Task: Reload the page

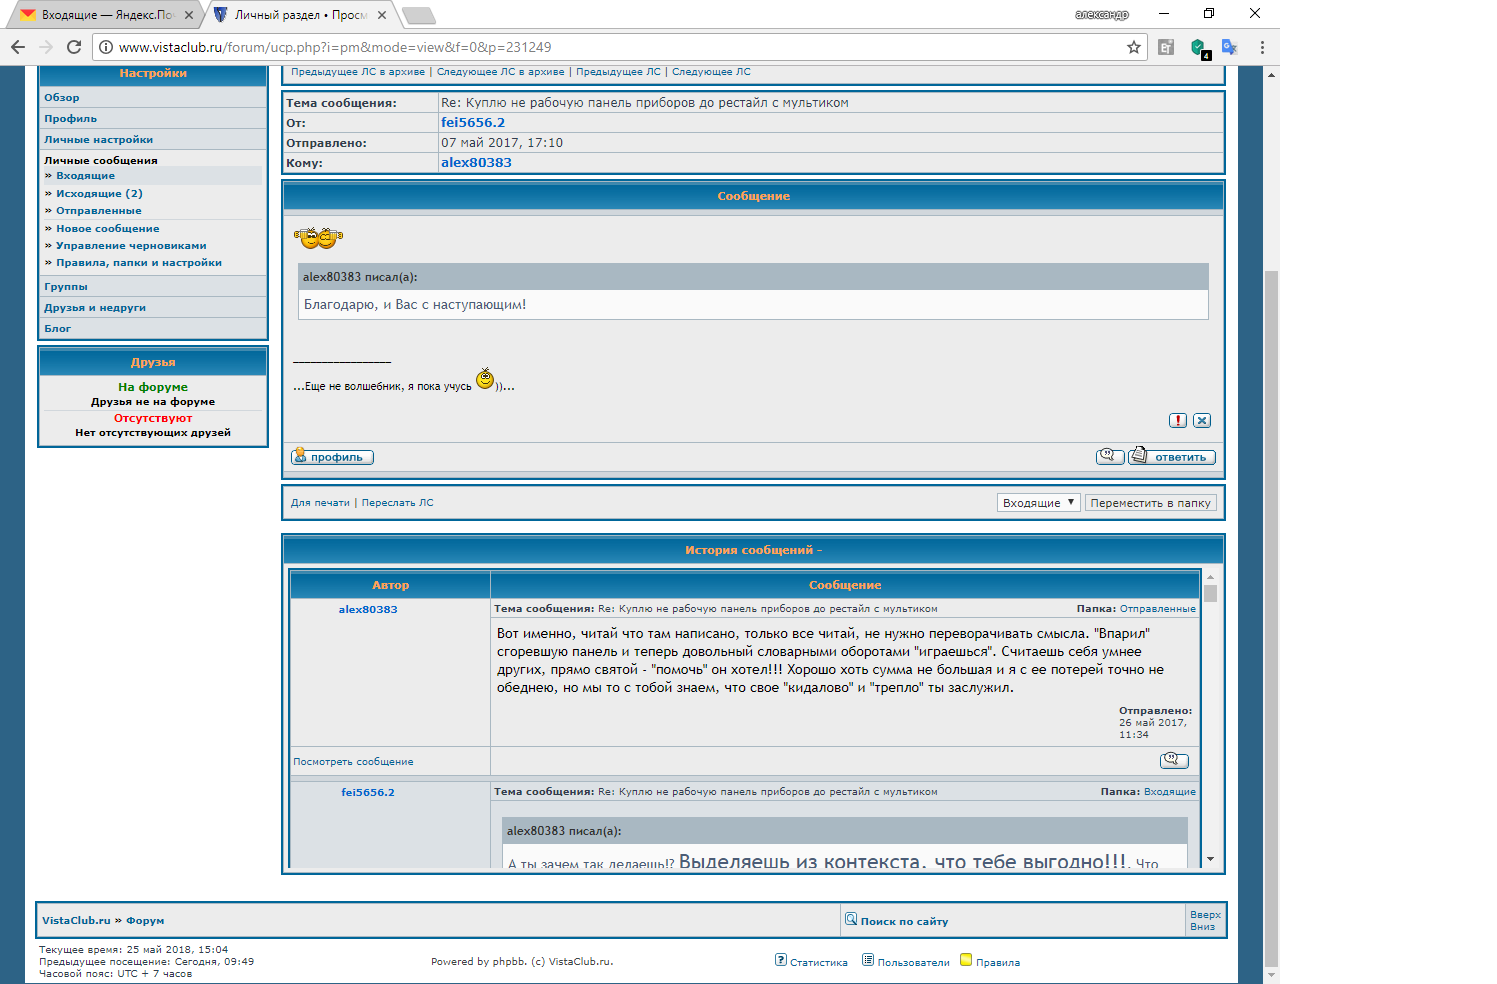Action: pyautogui.click(x=74, y=47)
